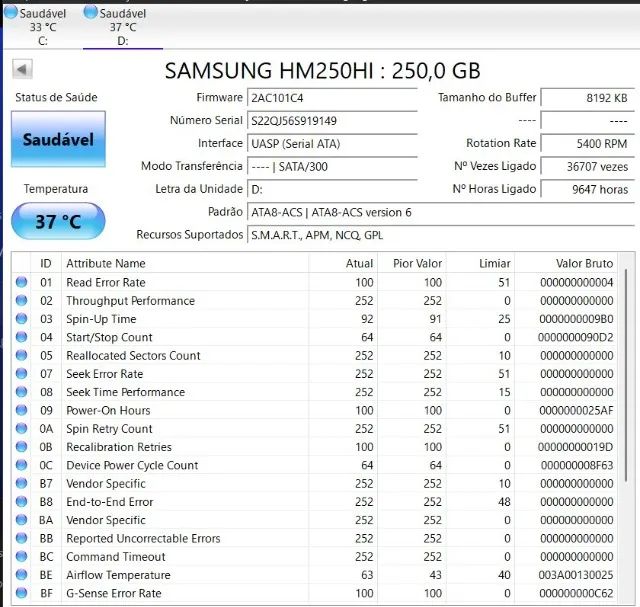Click the blue health orb on C: tab
This screenshot has width=640, height=607.
[x=11, y=12]
